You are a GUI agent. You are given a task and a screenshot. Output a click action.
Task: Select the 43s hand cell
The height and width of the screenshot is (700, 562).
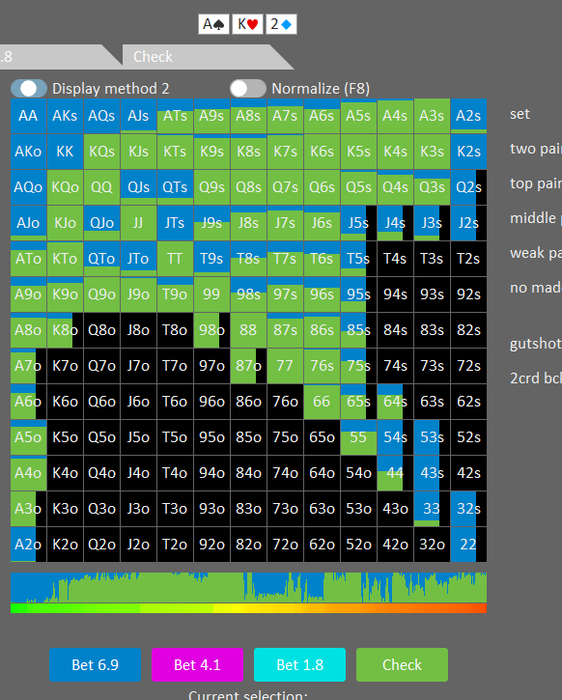(x=432, y=473)
